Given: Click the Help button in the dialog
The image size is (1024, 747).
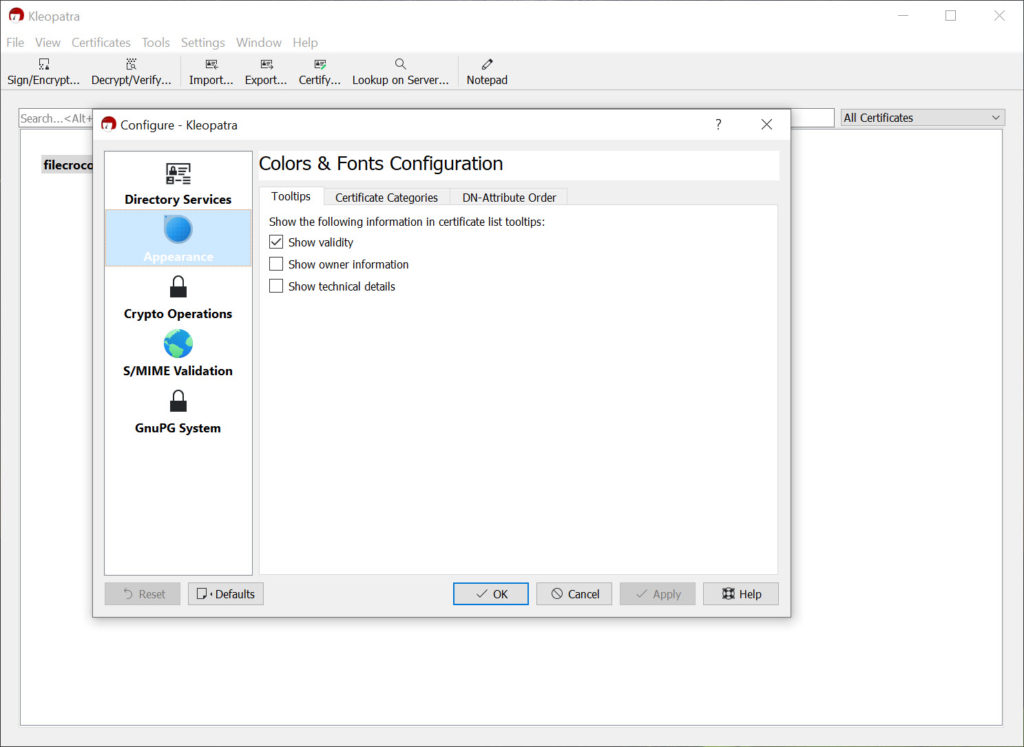Looking at the screenshot, I should 741,594.
